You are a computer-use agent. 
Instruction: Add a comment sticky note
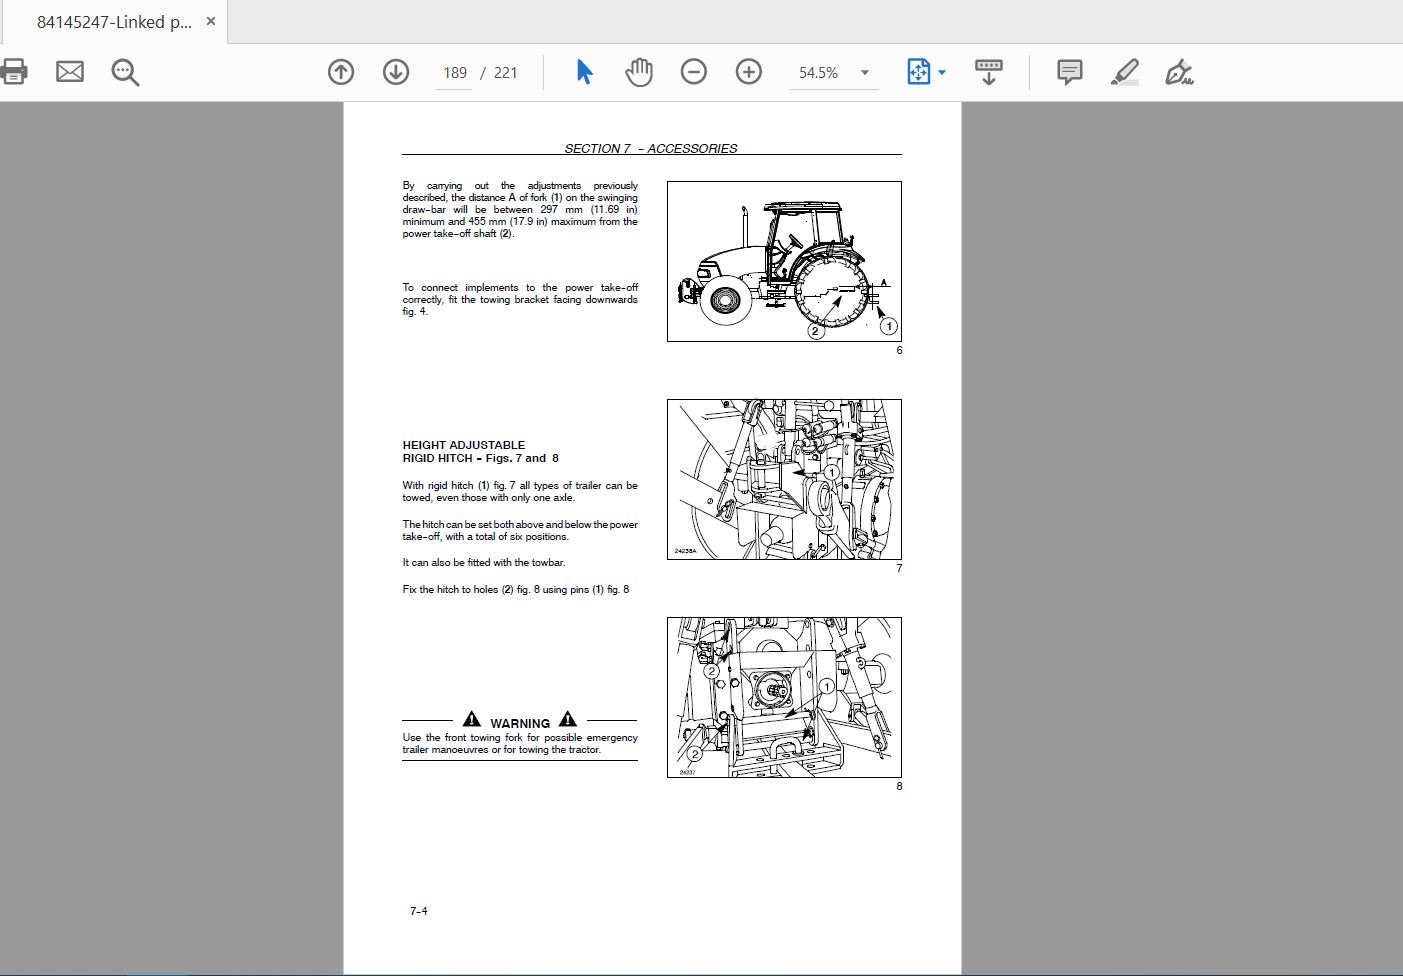pos(1070,72)
